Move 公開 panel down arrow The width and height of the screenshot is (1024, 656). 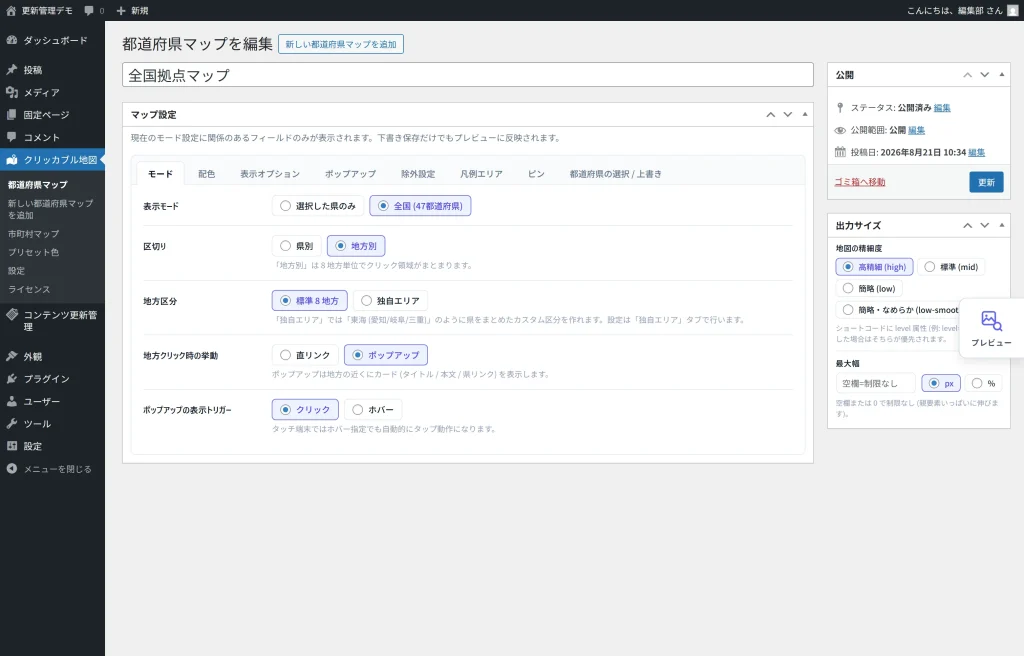[984, 75]
